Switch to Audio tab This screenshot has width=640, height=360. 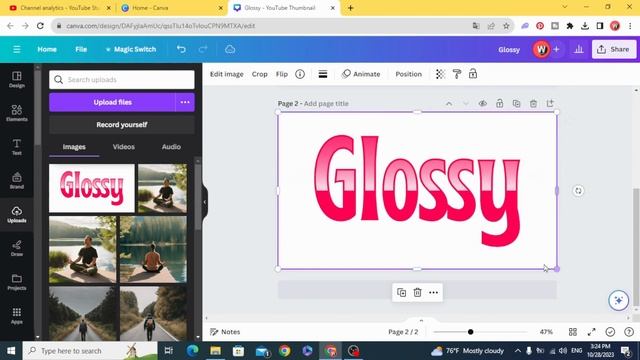(171, 147)
